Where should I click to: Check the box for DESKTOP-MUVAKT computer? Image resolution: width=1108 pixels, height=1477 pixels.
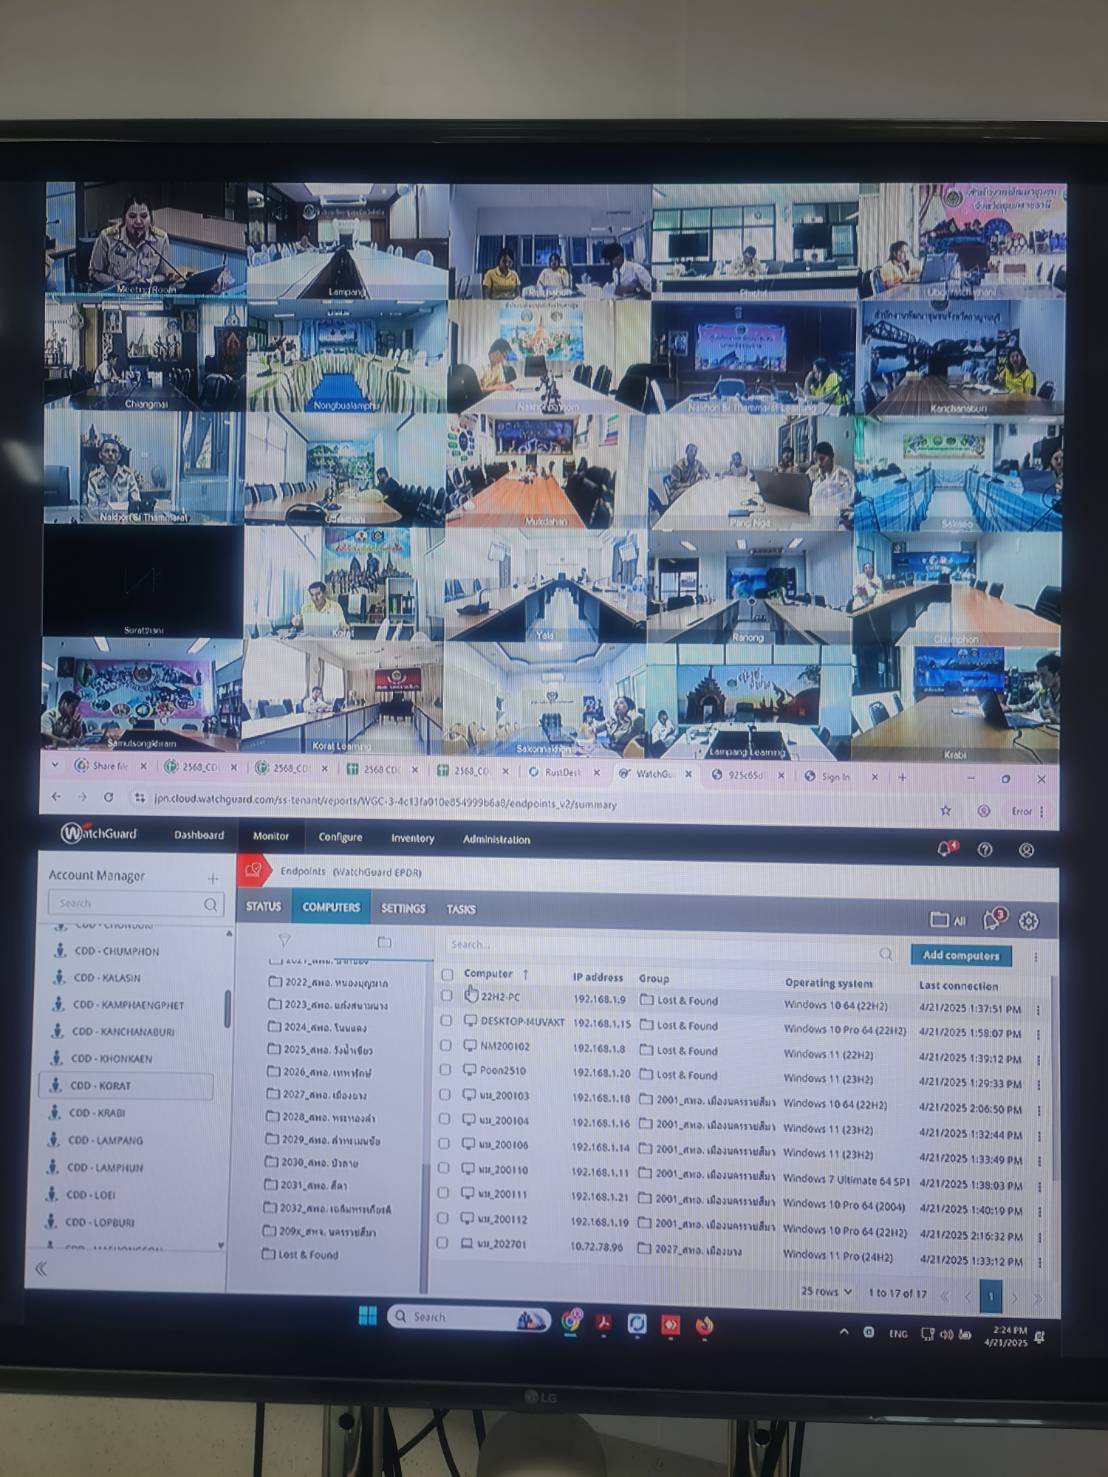446,1022
